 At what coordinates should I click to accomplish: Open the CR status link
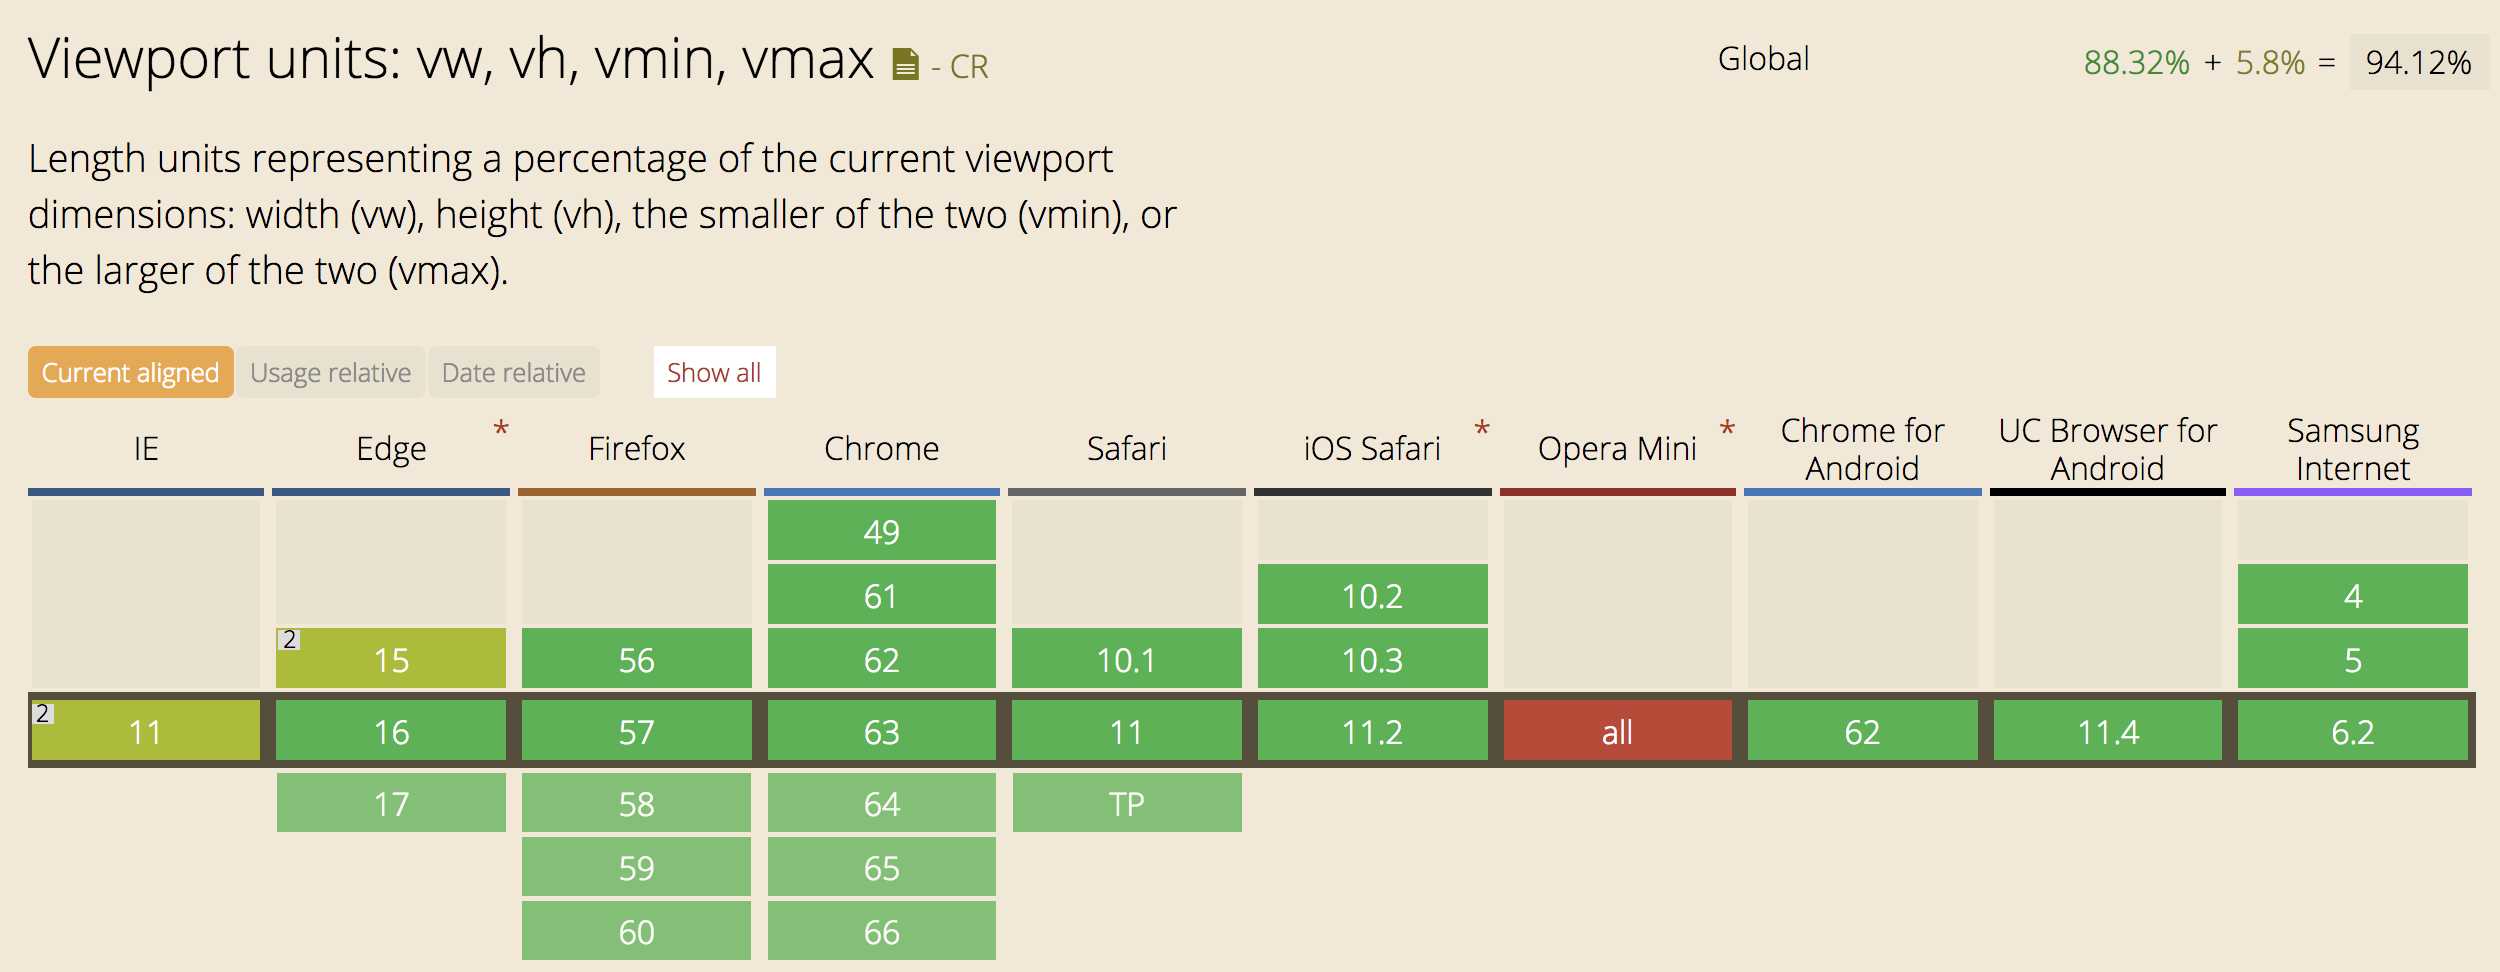coord(968,67)
